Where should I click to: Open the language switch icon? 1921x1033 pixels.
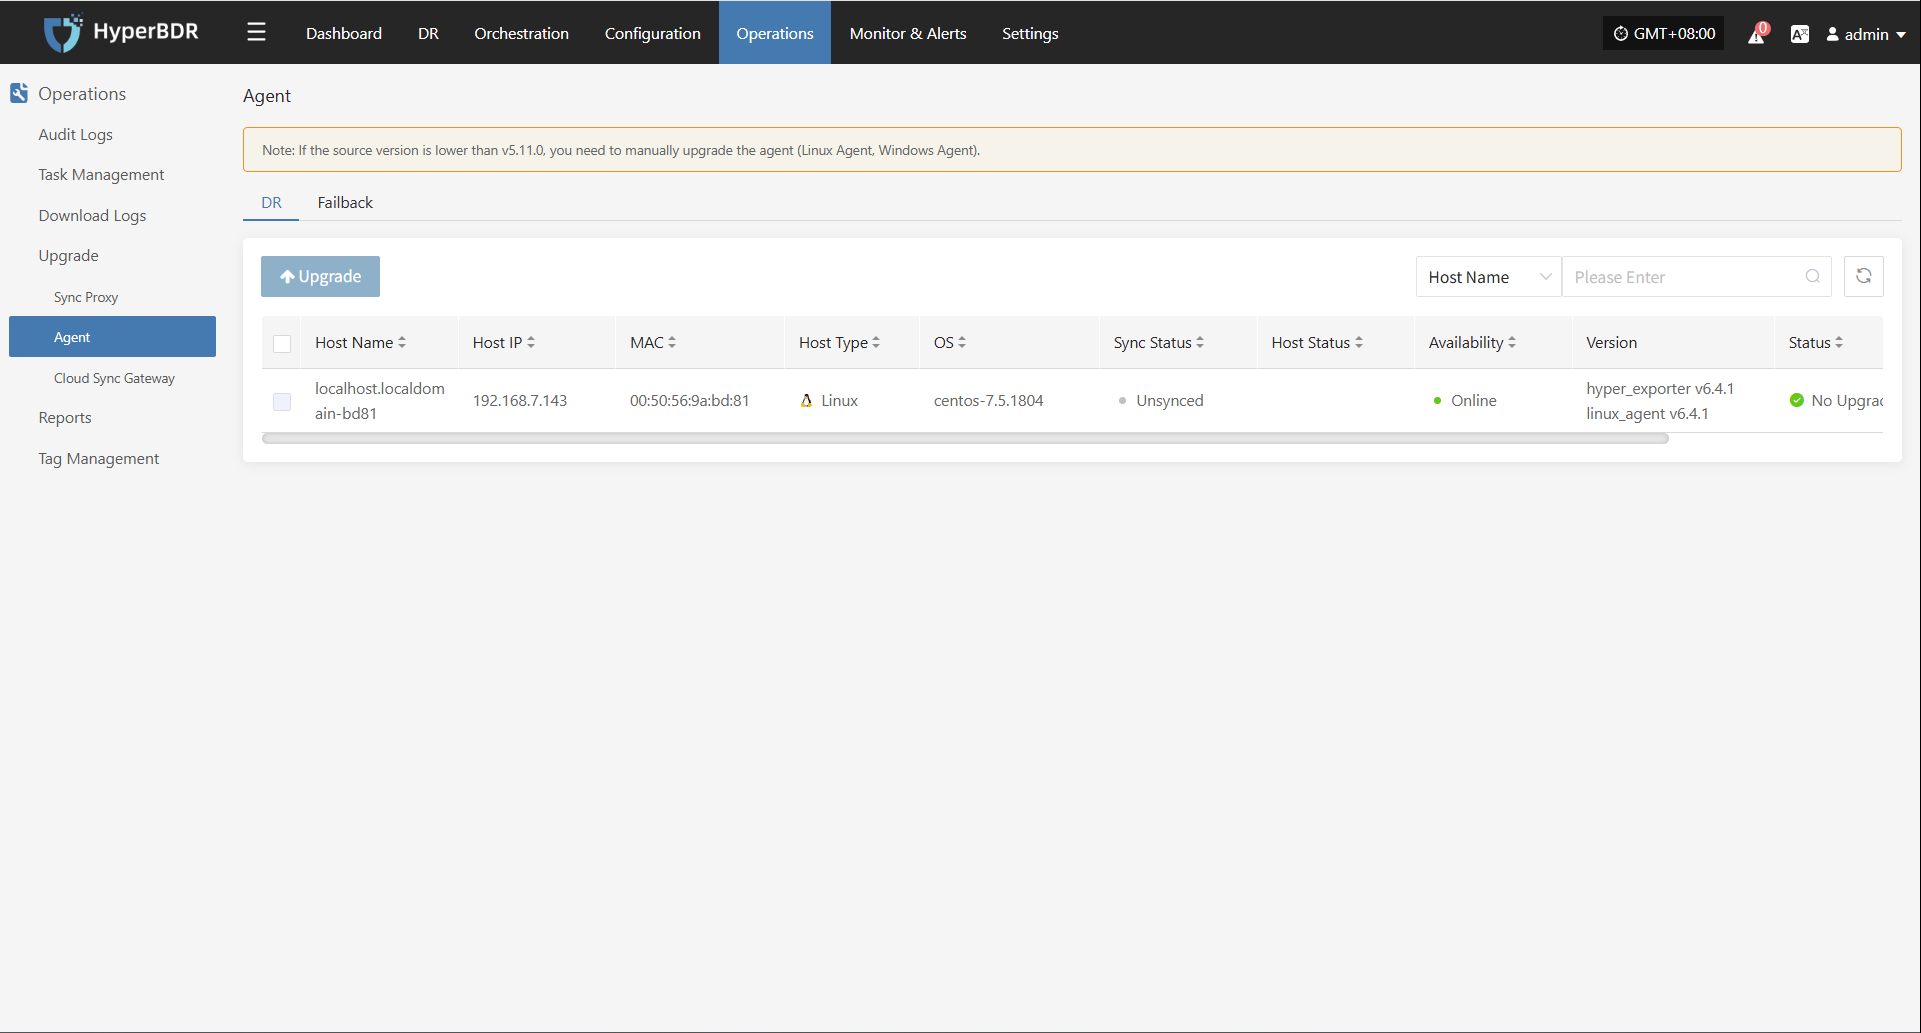coord(1799,34)
